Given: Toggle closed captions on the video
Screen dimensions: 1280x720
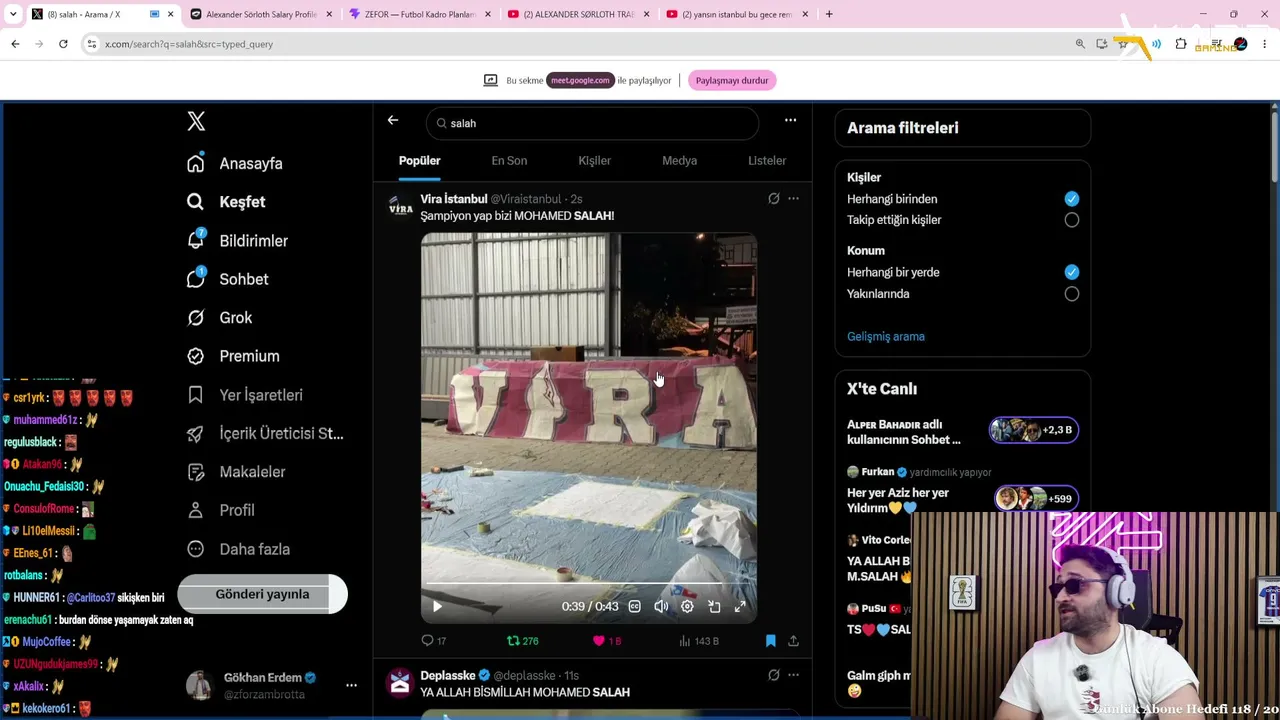Looking at the screenshot, I should (634, 606).
